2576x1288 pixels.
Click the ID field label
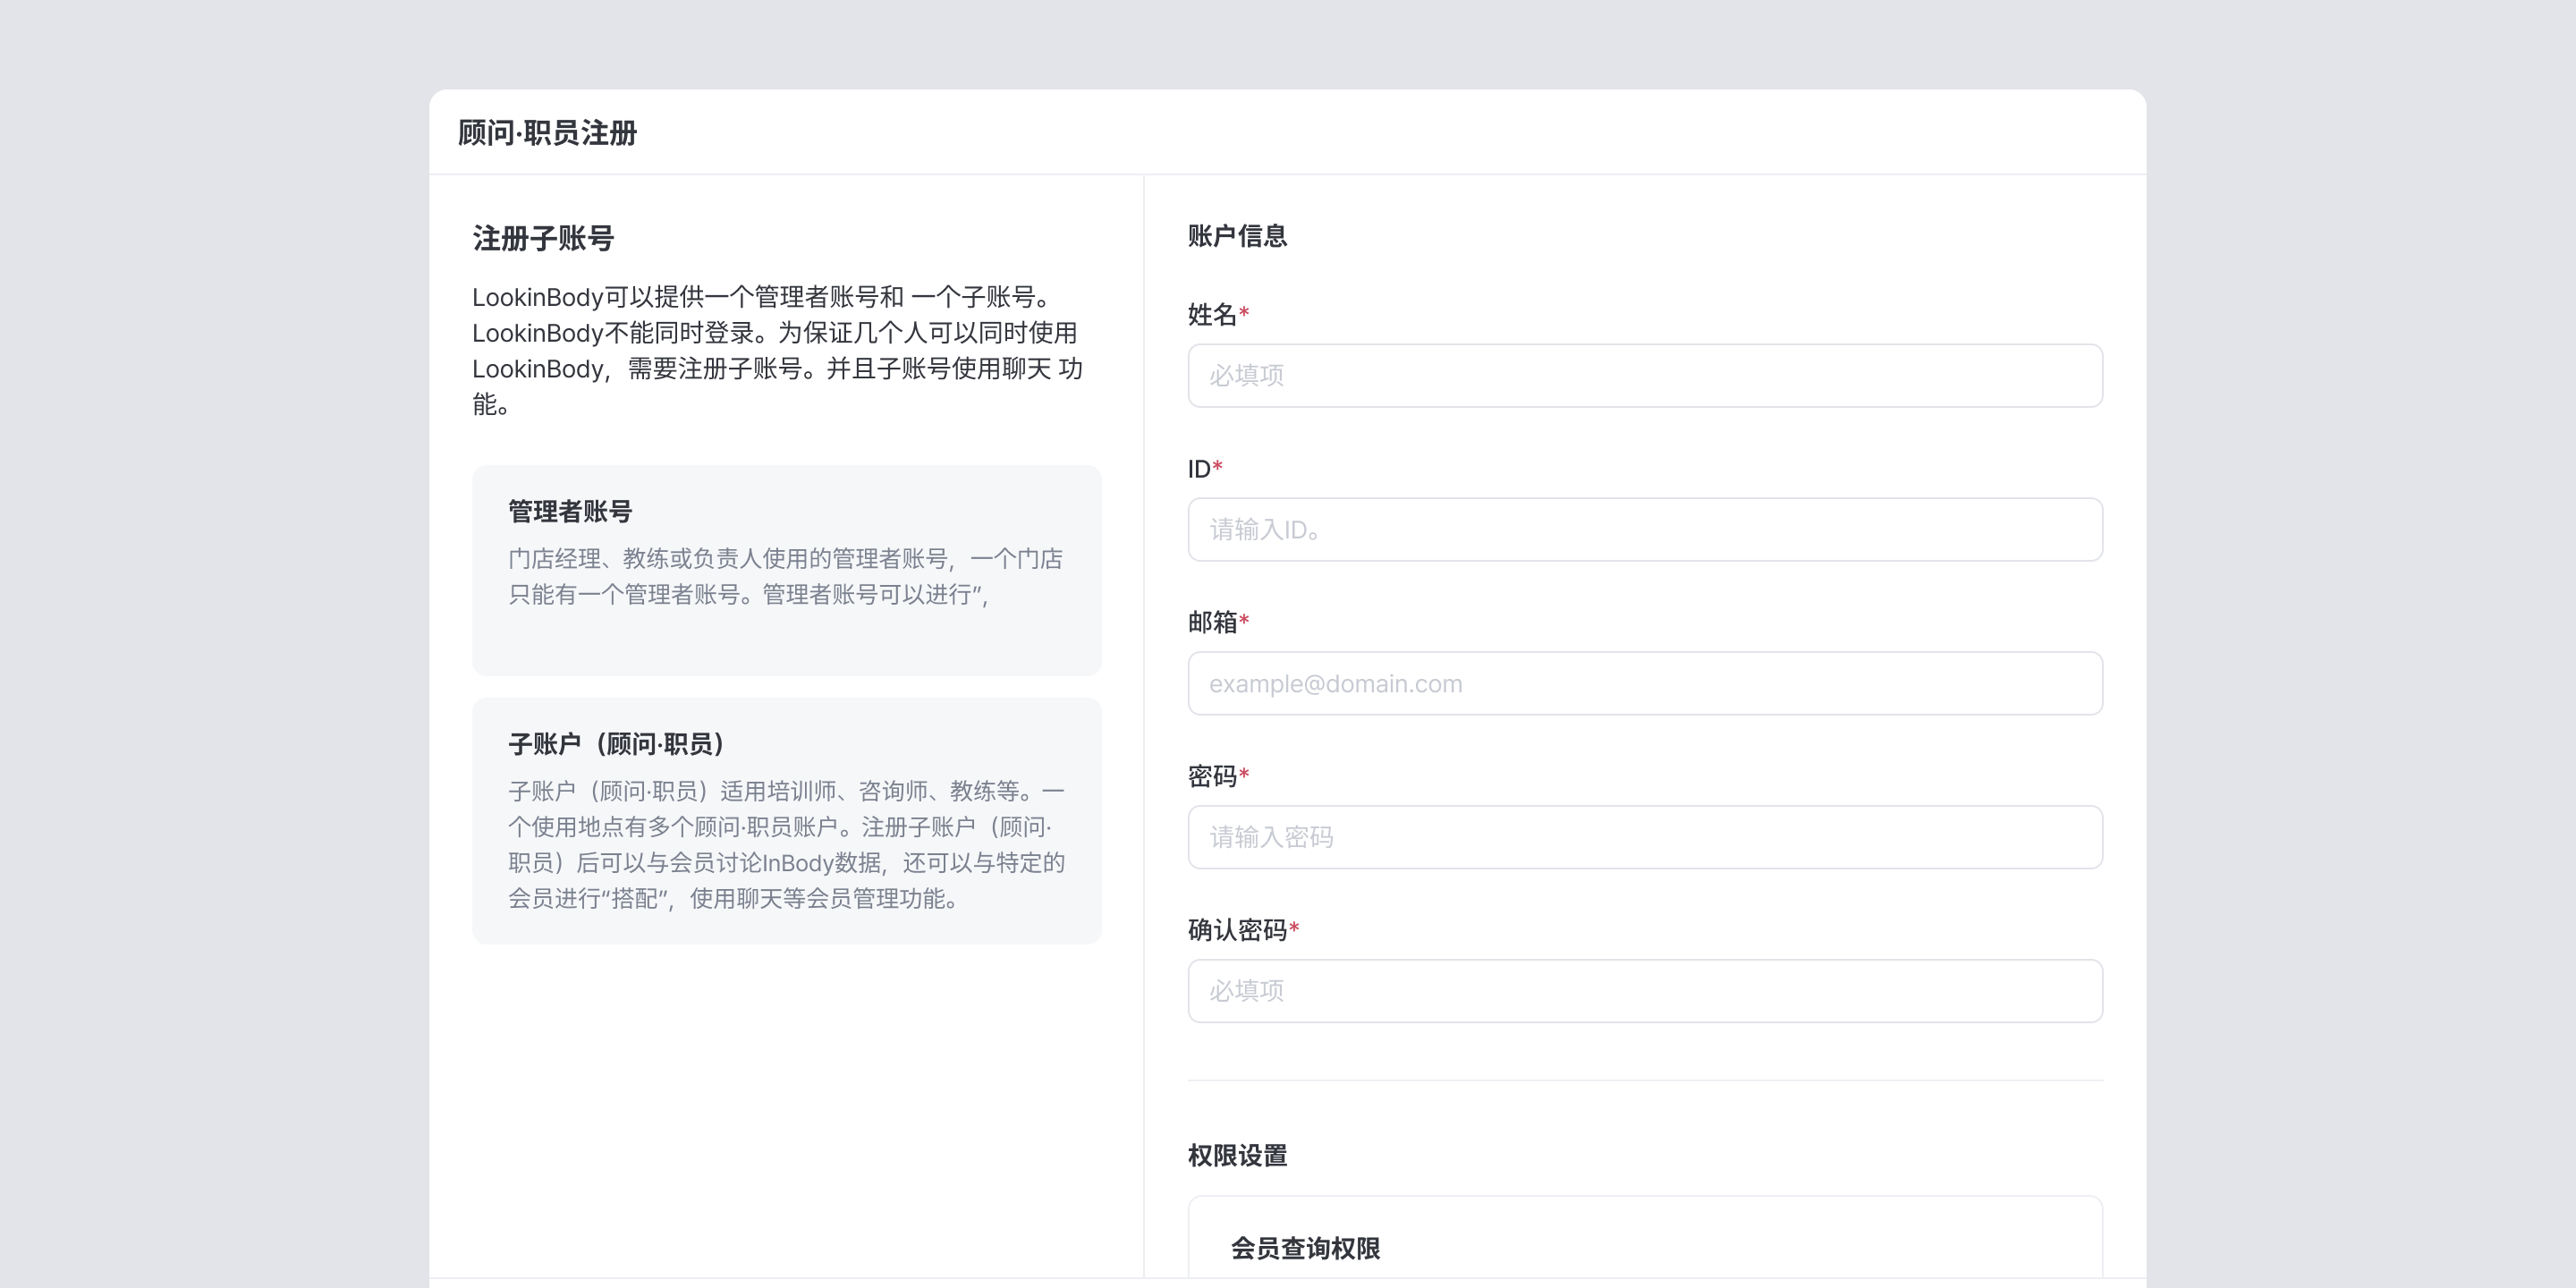pos(1199,469)
